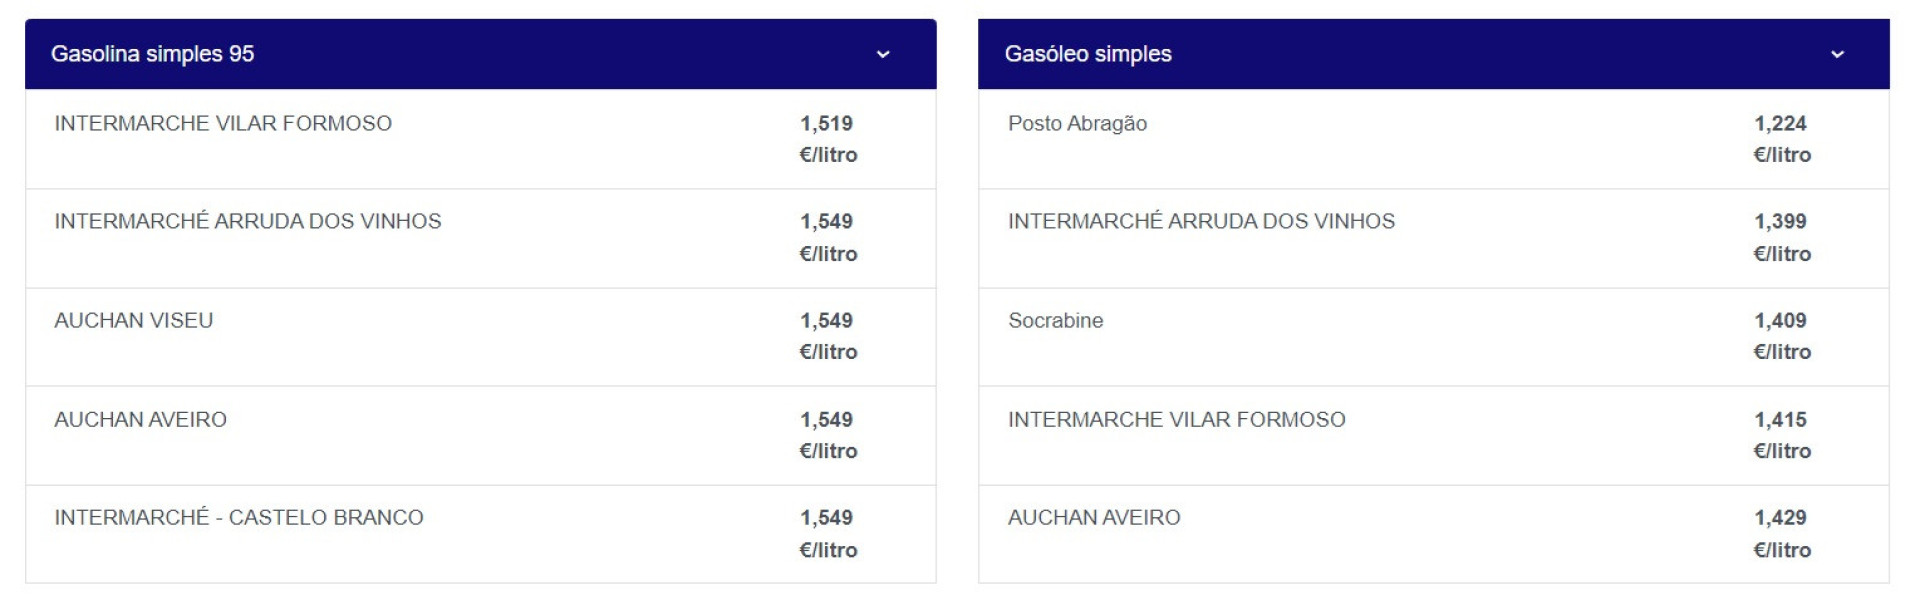
Task: Click the Gasóleo simples header title
Action: (1087, 54)
